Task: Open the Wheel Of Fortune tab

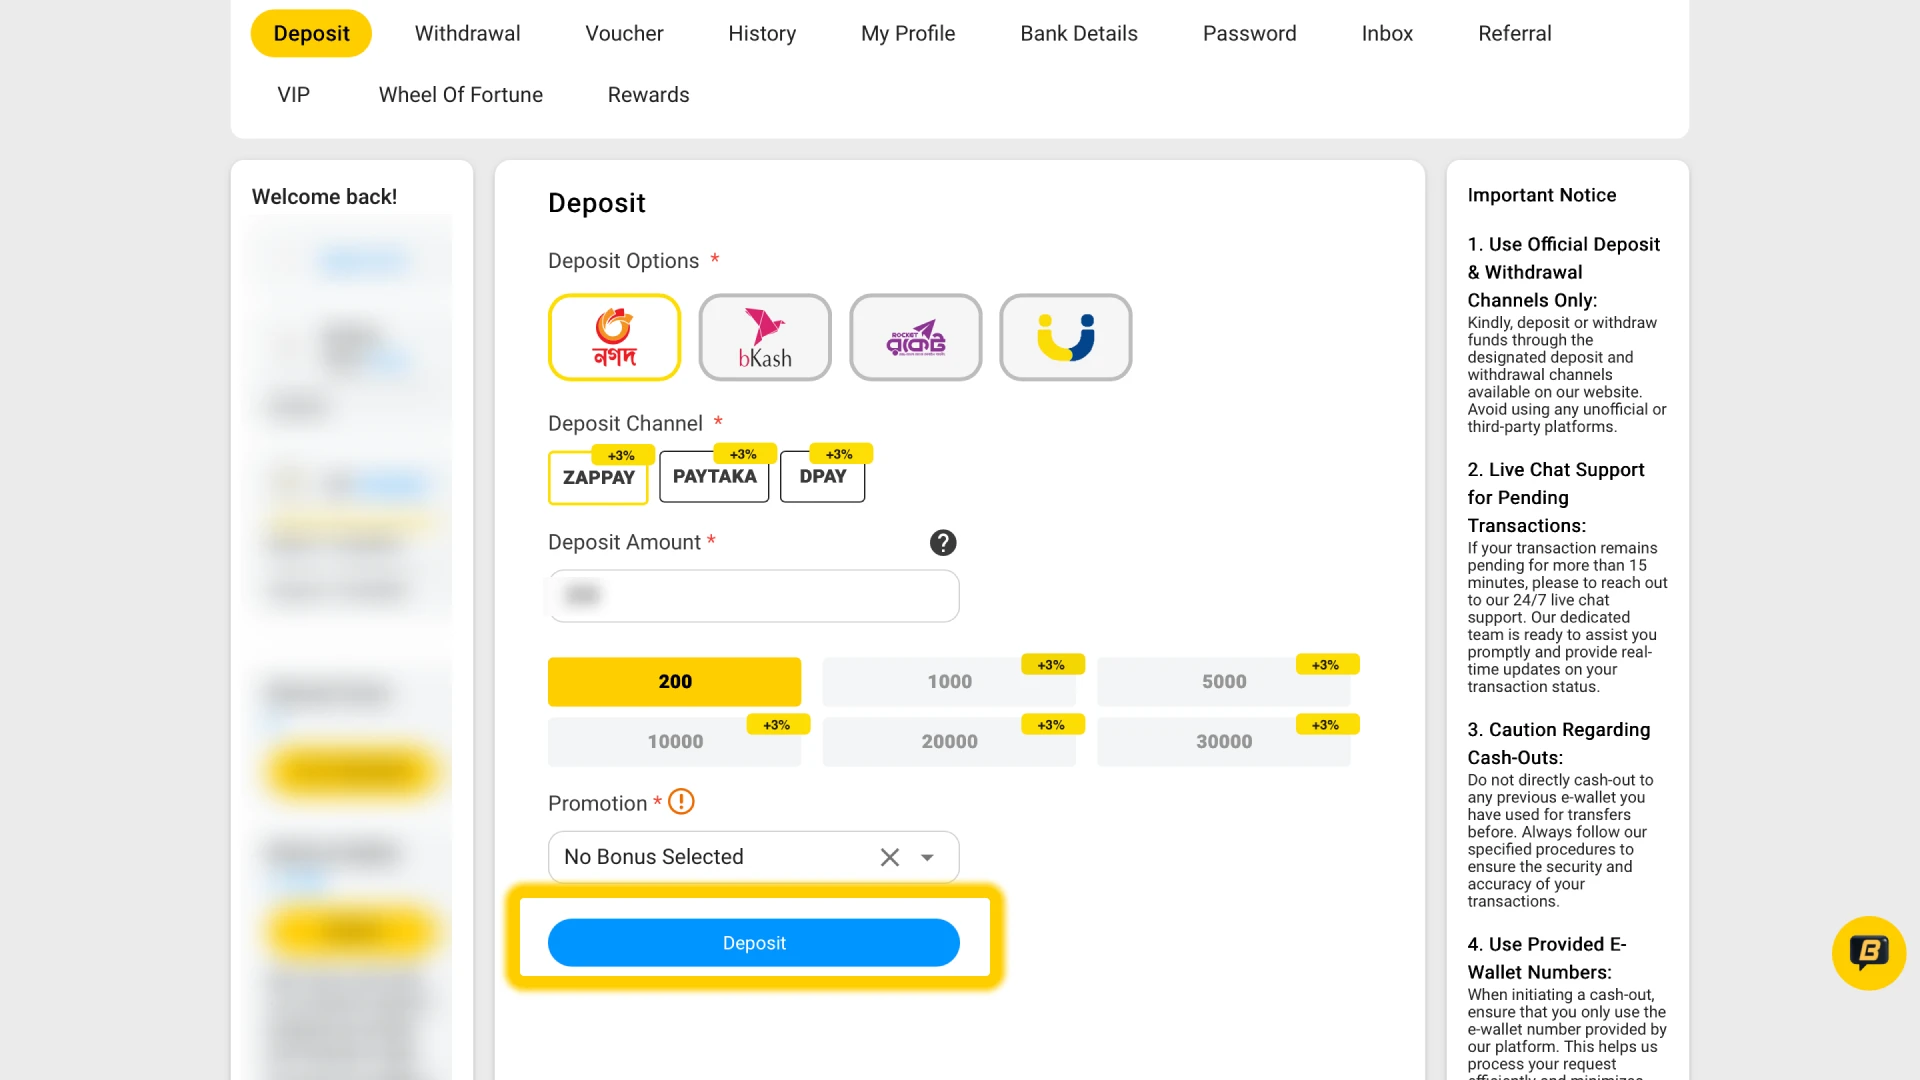Action: [460, 94]
